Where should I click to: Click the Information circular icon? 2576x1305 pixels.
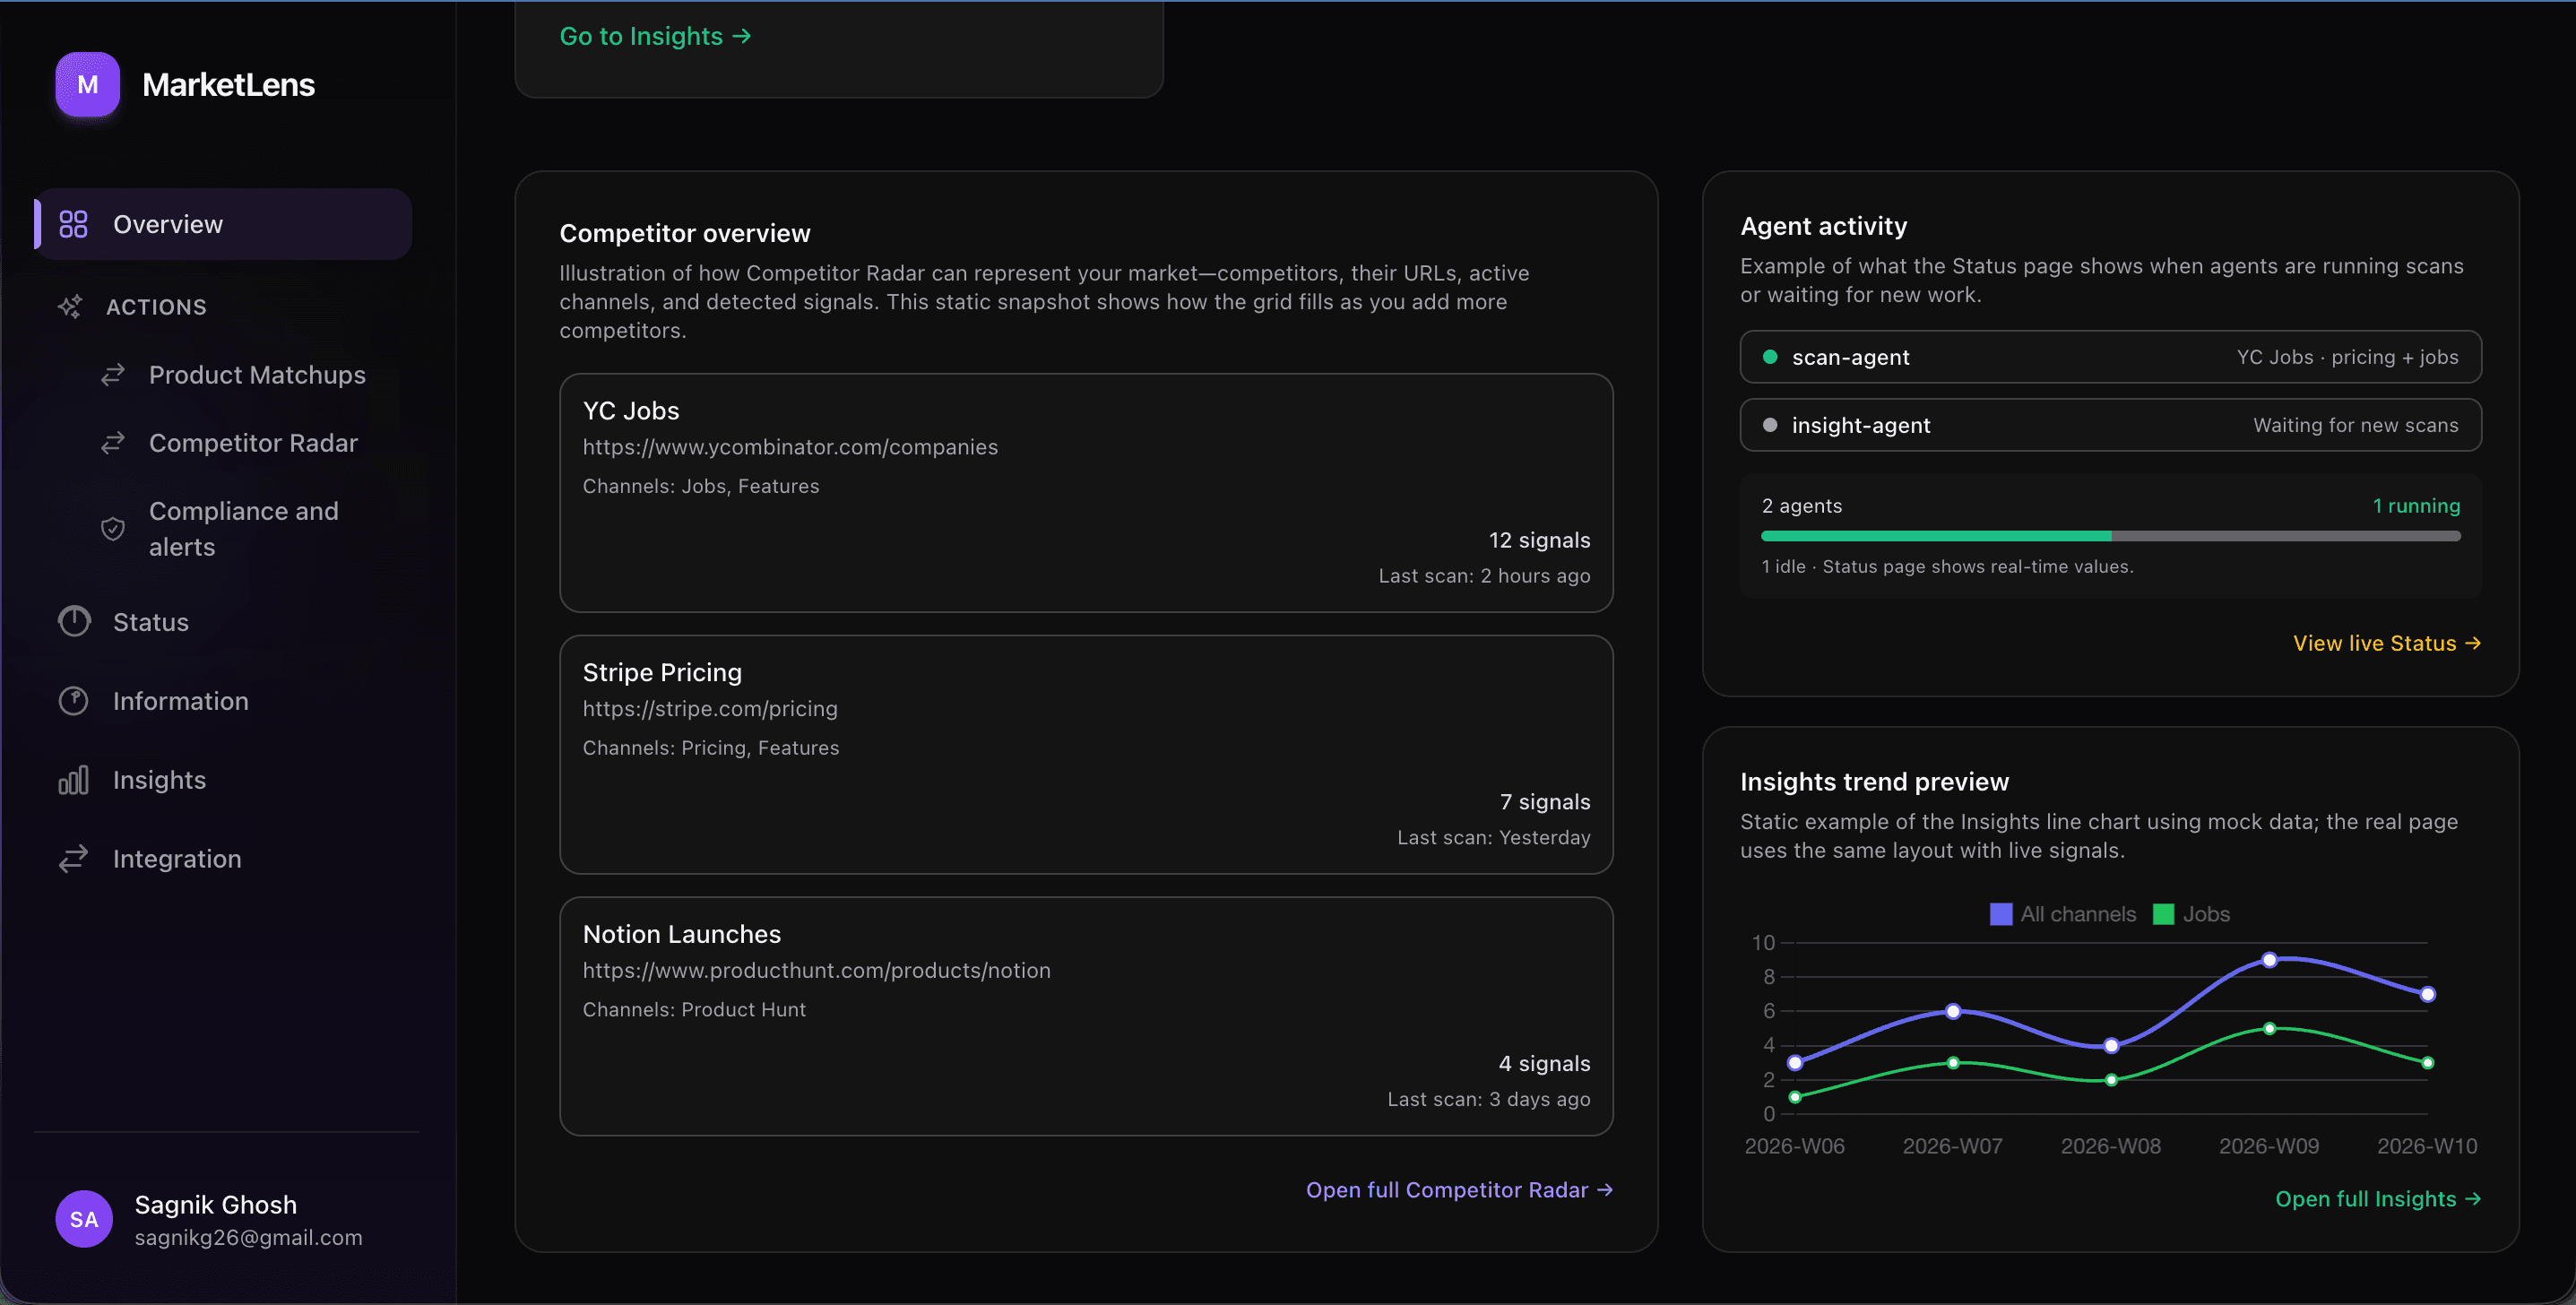pos(74,701)
